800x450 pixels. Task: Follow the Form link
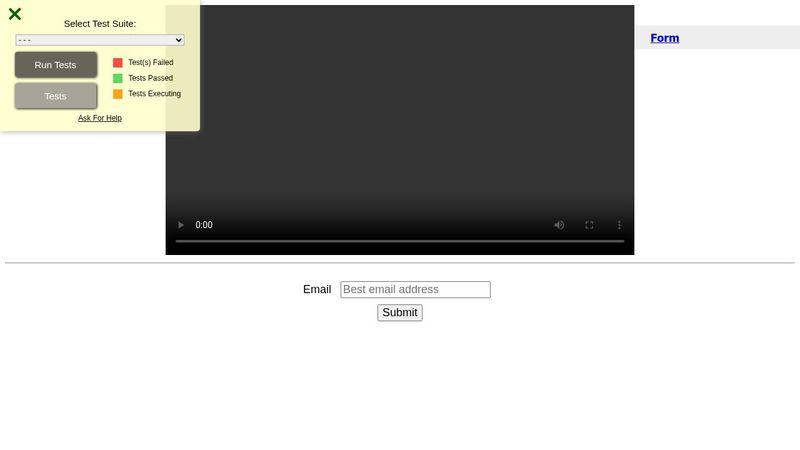[x=664, y=38]
